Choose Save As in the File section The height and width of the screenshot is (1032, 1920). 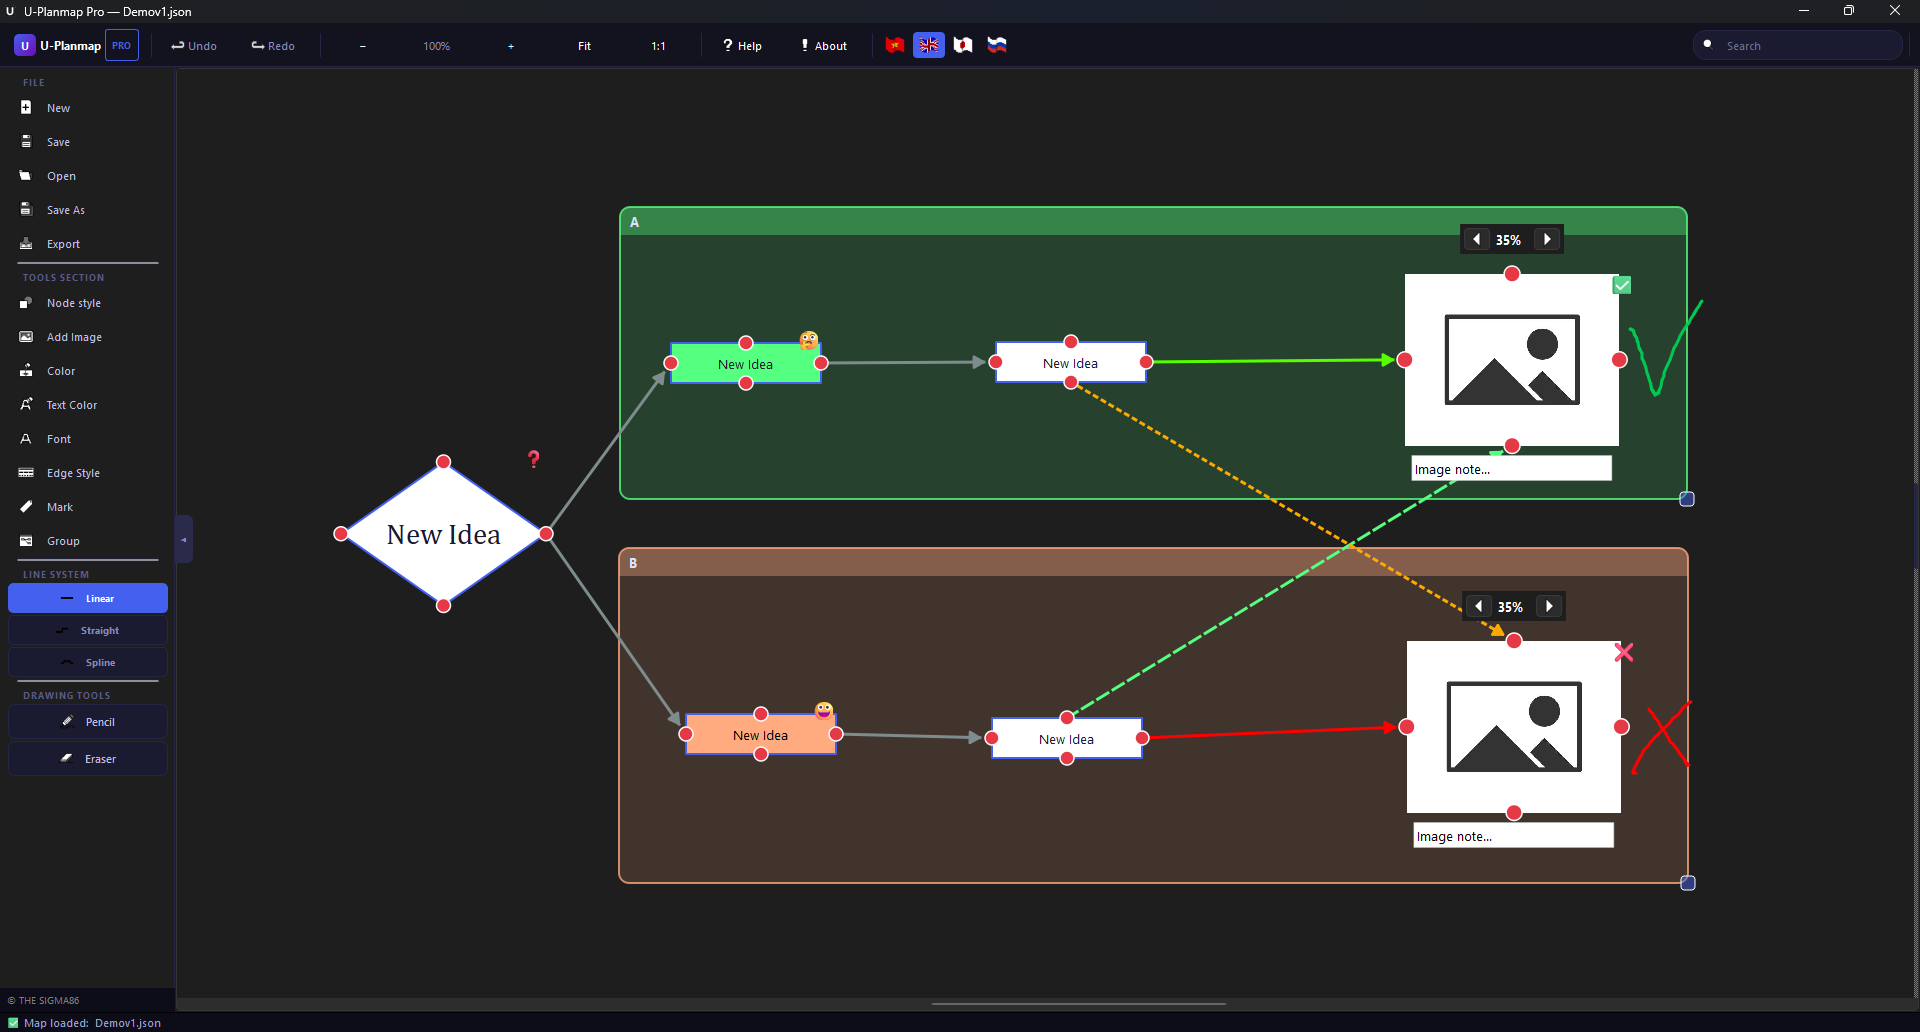pos(88,210)
